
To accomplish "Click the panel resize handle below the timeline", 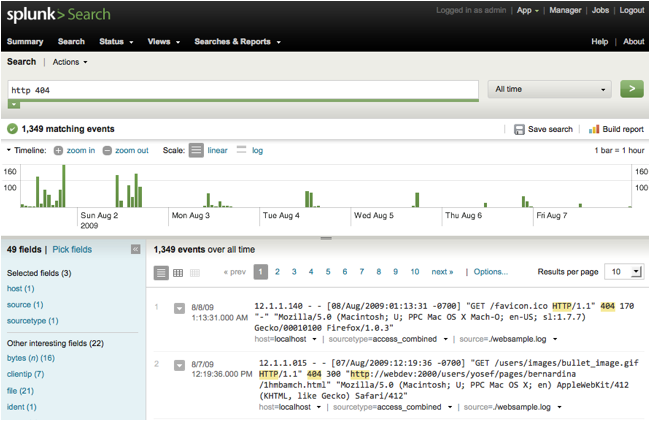I will 326,238.
